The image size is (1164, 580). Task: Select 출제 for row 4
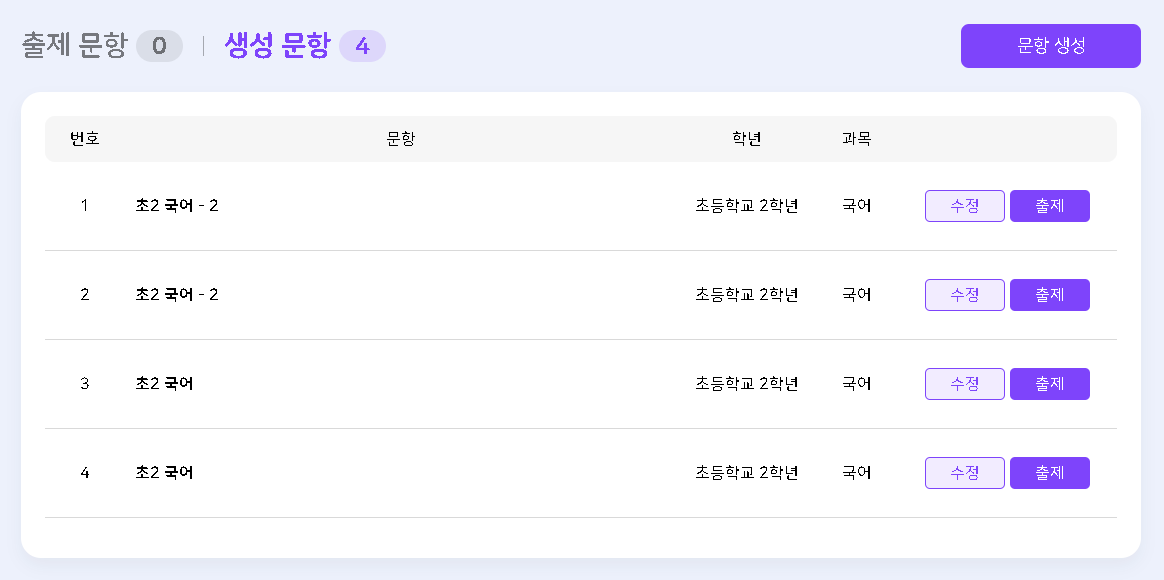pyautogui.click(x=1049, y=473)
